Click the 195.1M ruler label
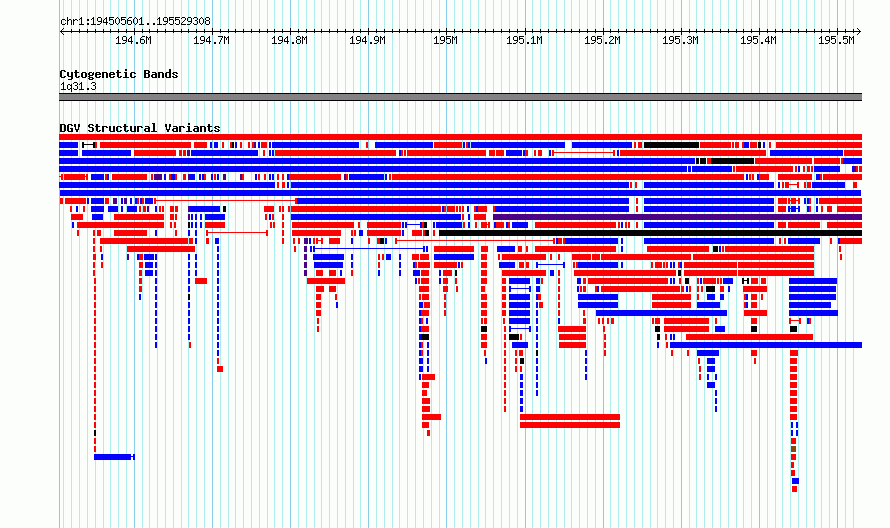Viewport: 890px width, 528px height. (524, 40)
